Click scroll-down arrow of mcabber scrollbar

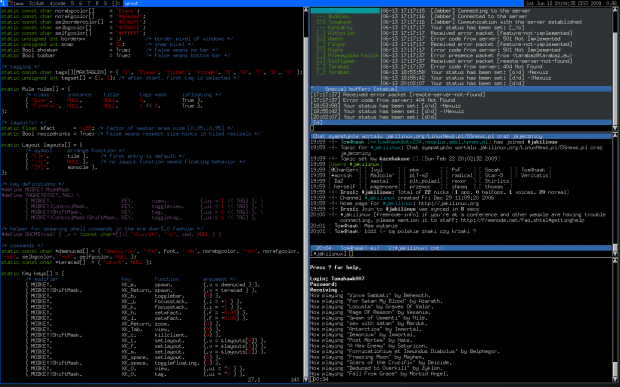coord(615,128)
